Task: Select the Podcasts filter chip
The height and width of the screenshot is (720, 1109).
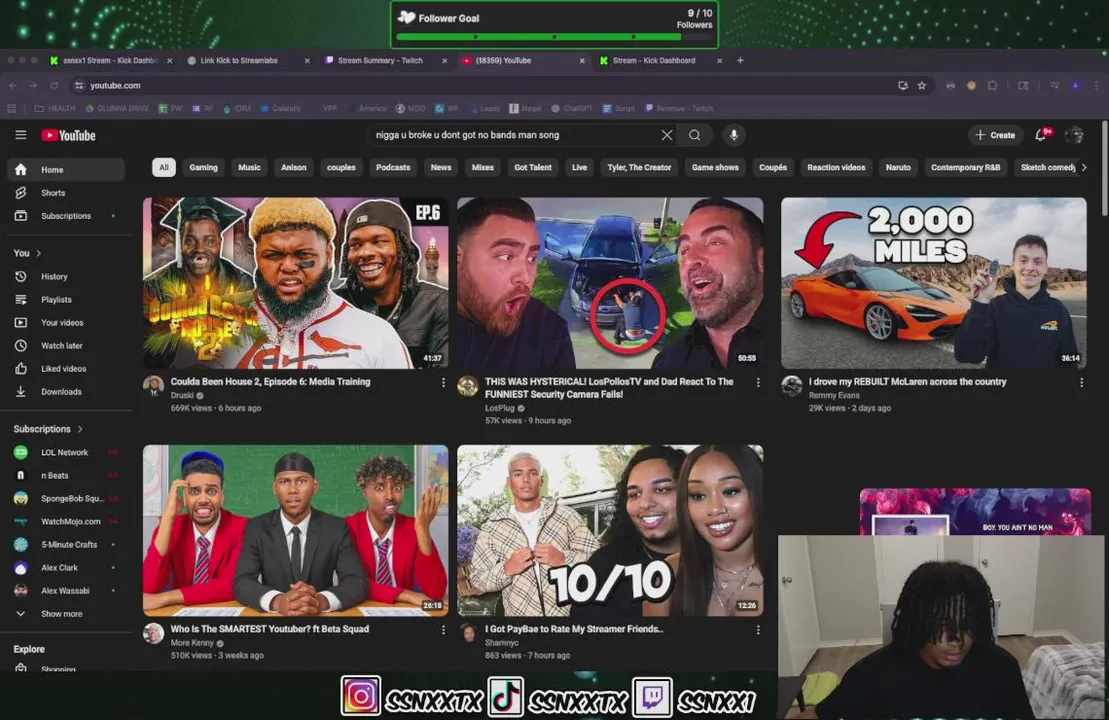Action: pyautogui.click(x=393, y=168)
